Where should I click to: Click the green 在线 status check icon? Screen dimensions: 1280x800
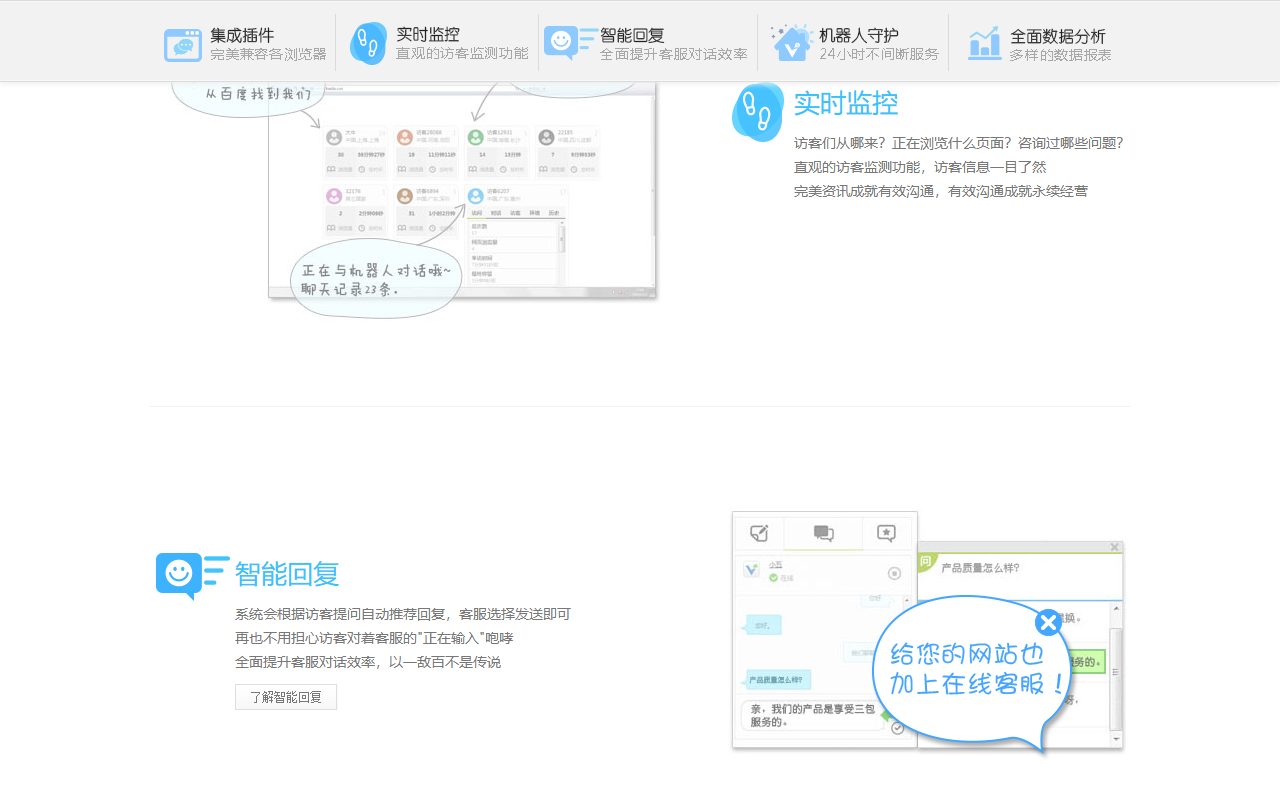click(773, 578)
